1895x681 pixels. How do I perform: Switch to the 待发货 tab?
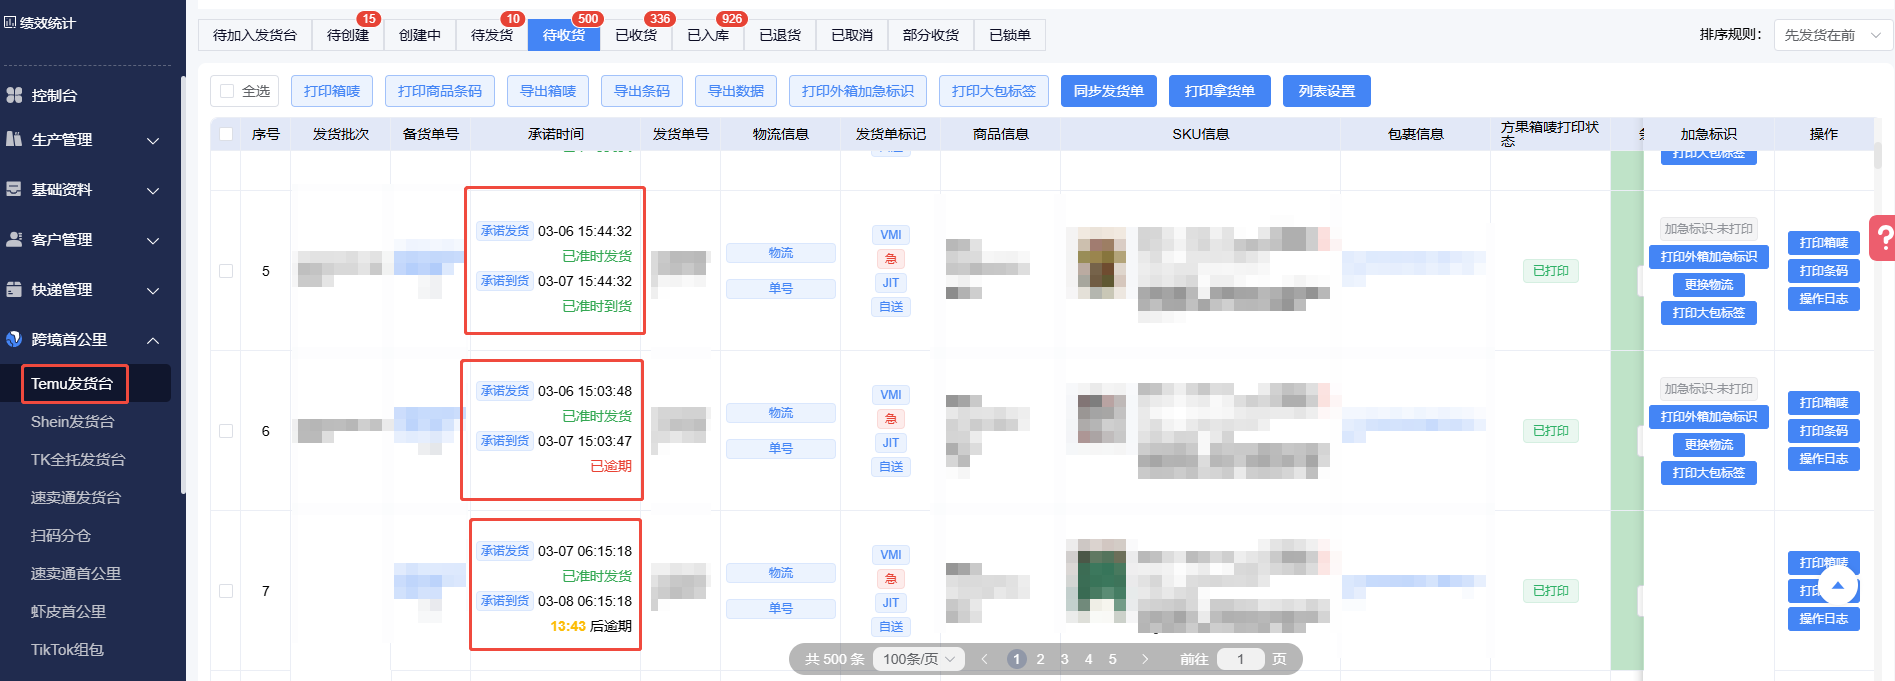click(492, 35)
